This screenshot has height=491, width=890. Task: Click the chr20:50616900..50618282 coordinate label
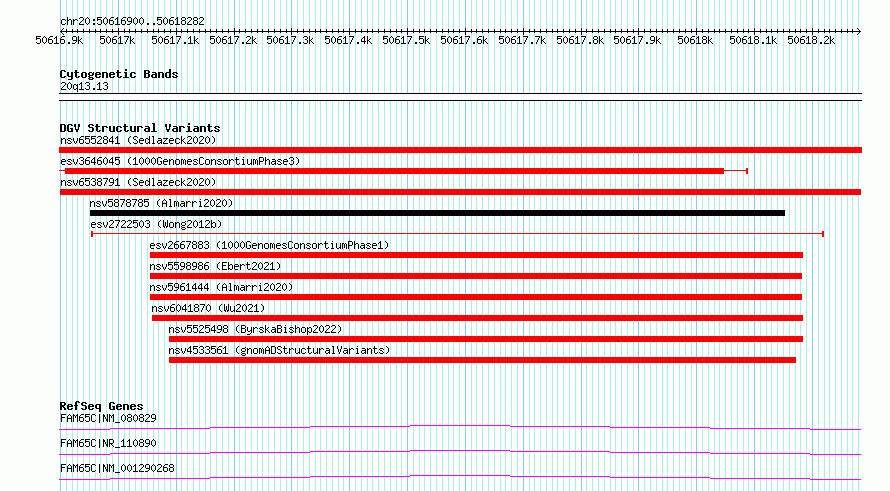click(132, 21)
